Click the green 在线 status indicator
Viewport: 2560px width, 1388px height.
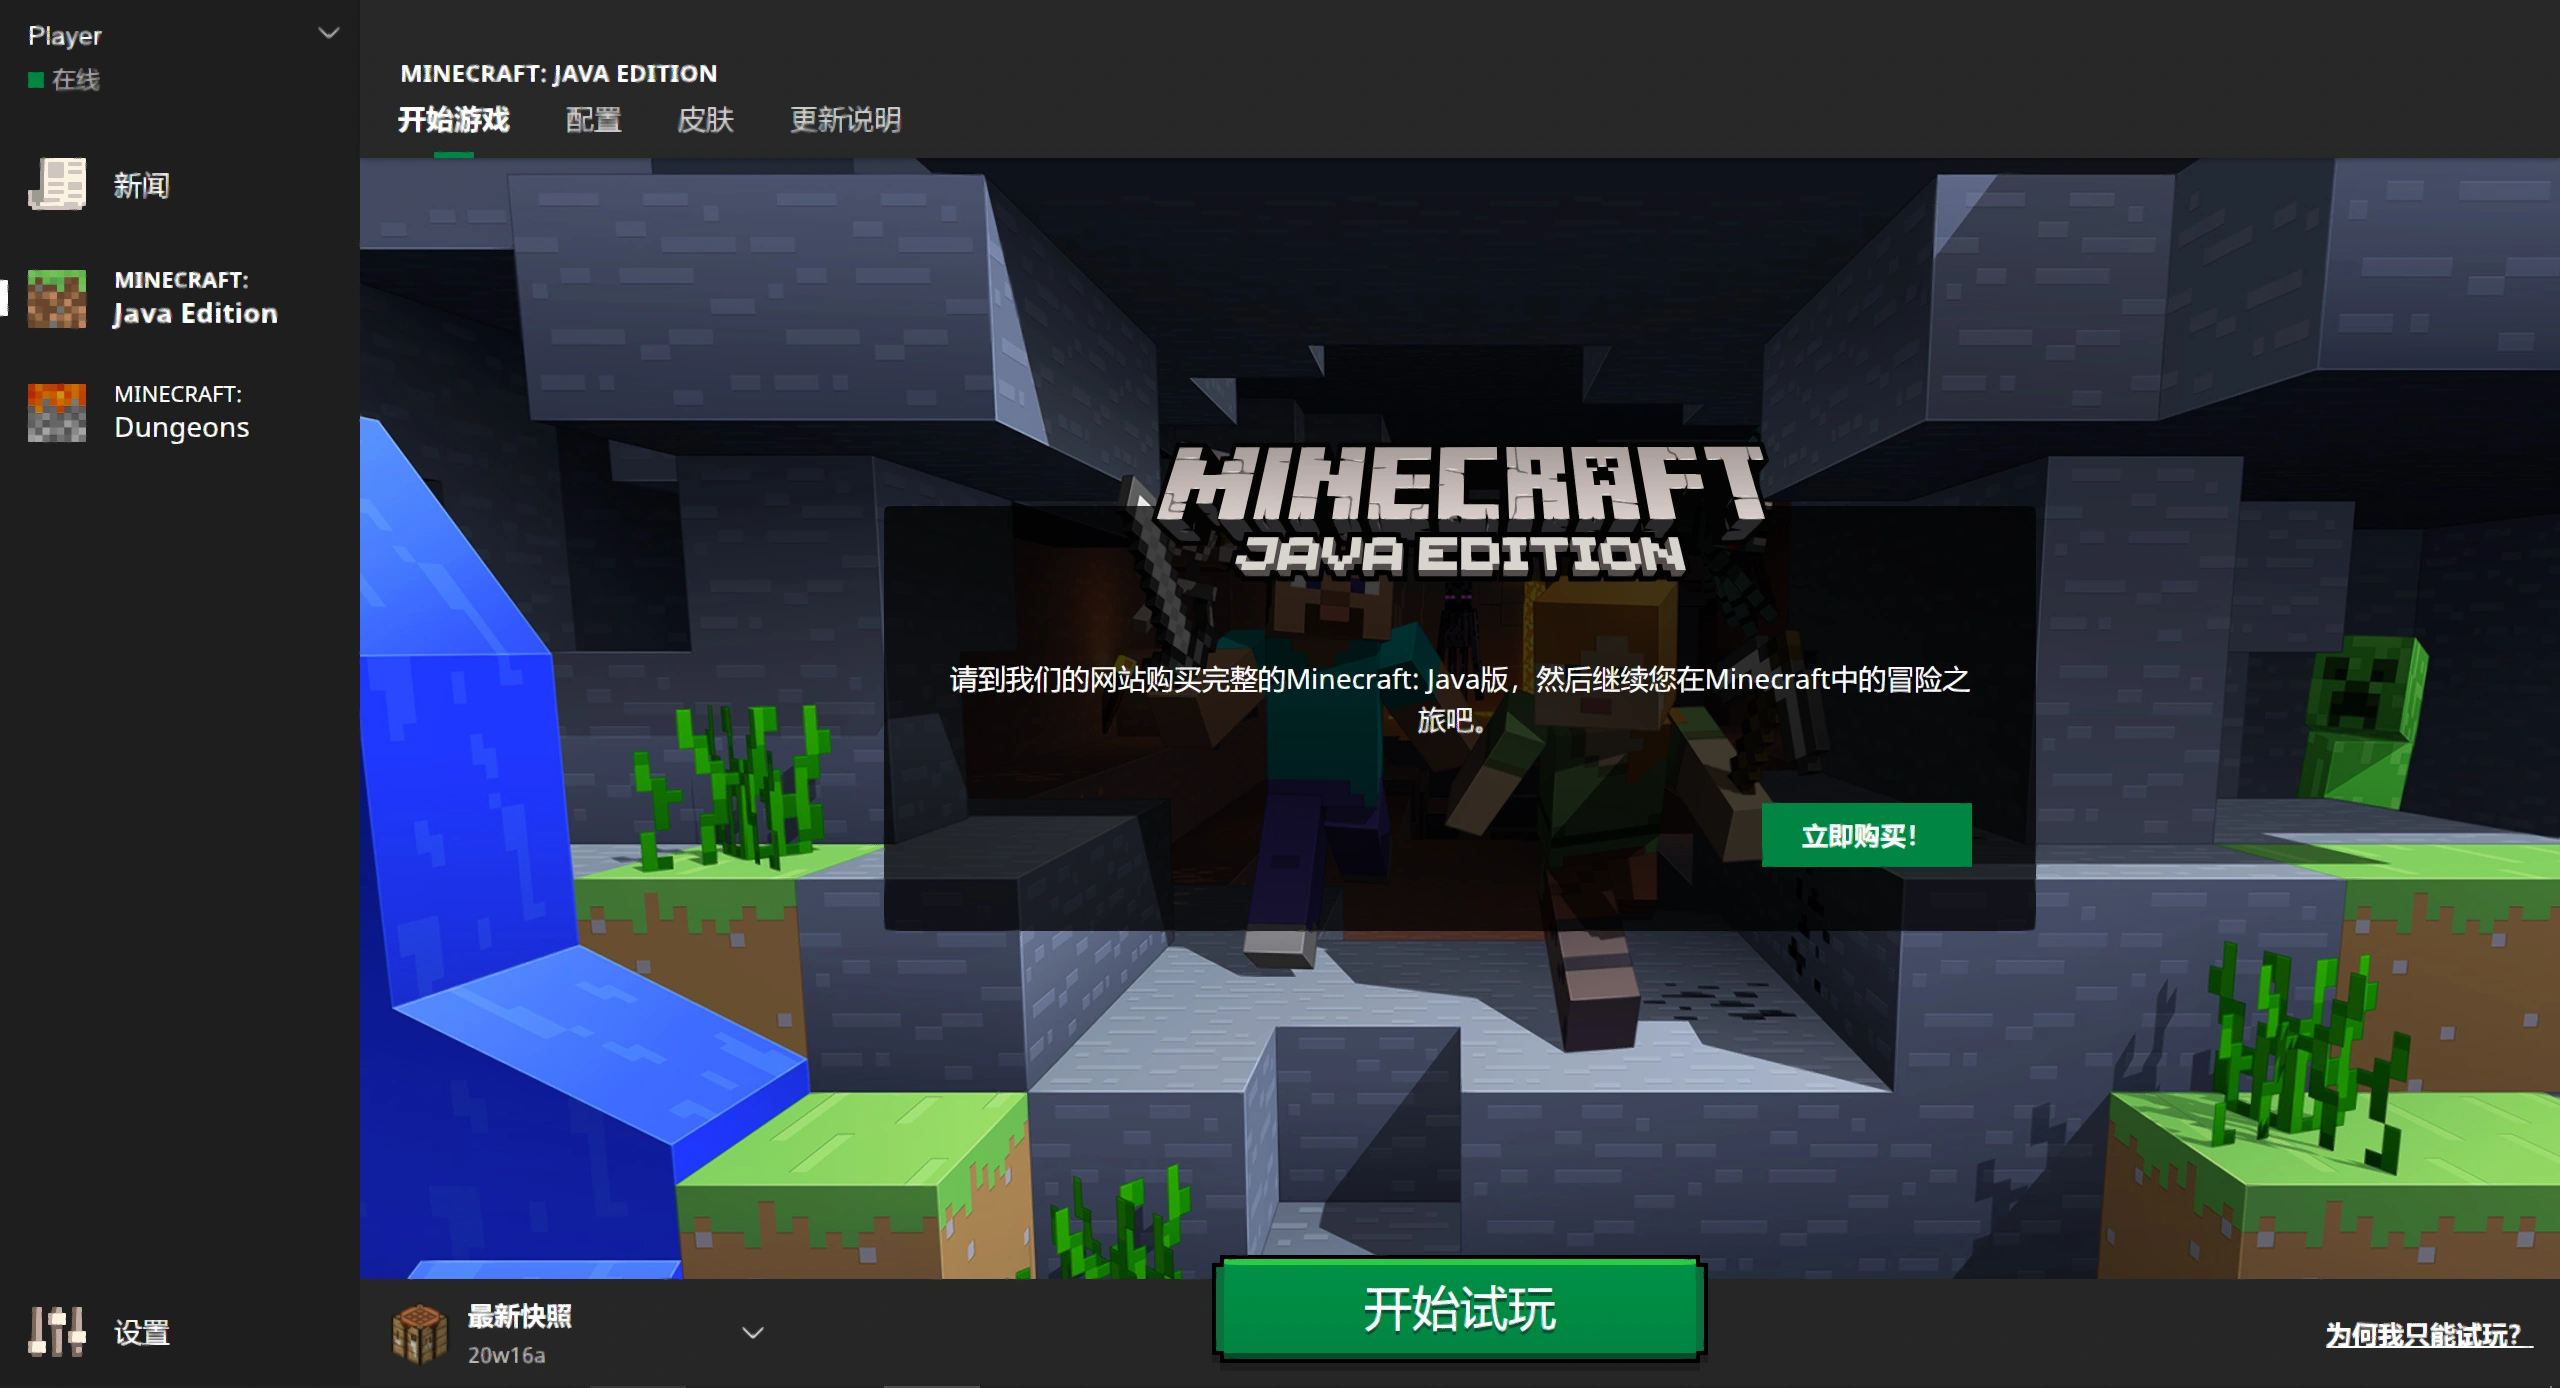[x=36, y=80]
